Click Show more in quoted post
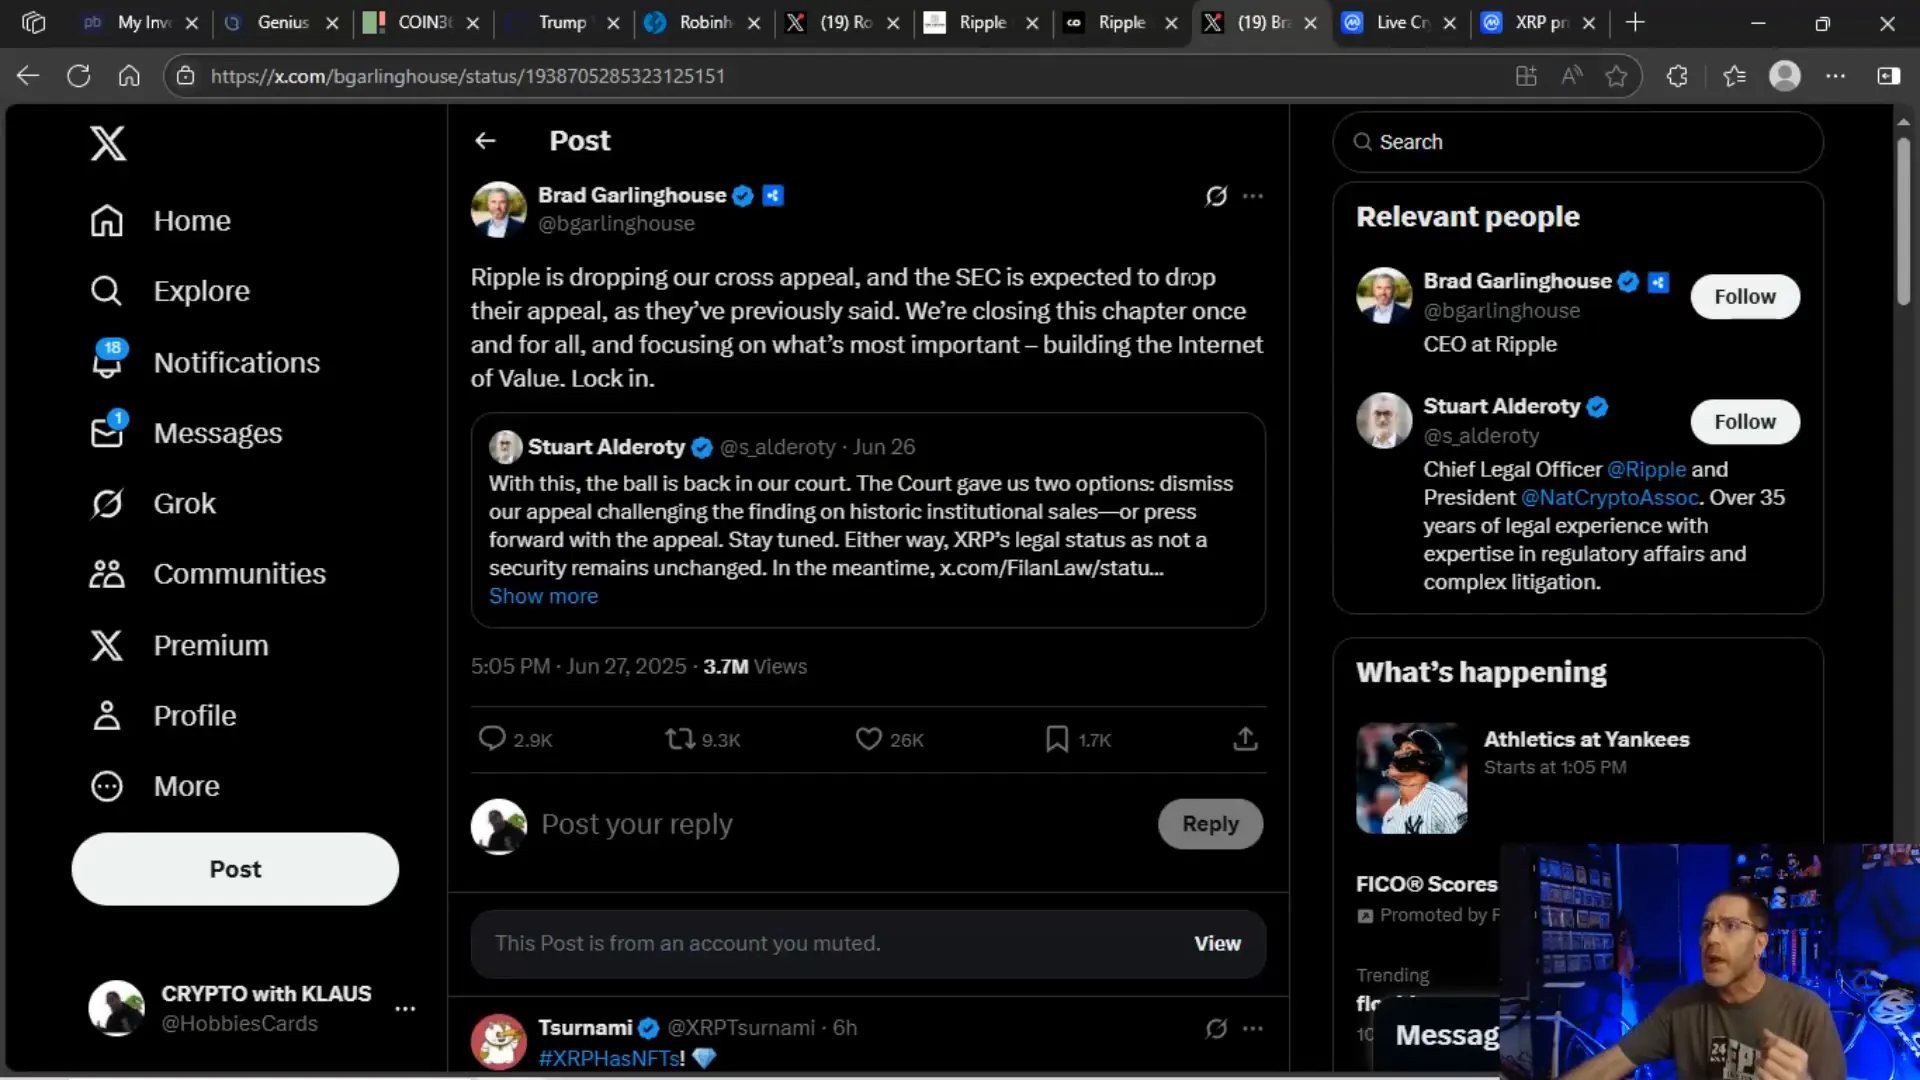Image resolution: width=1920 pixels, height=1080 pixels. [543, 596]
